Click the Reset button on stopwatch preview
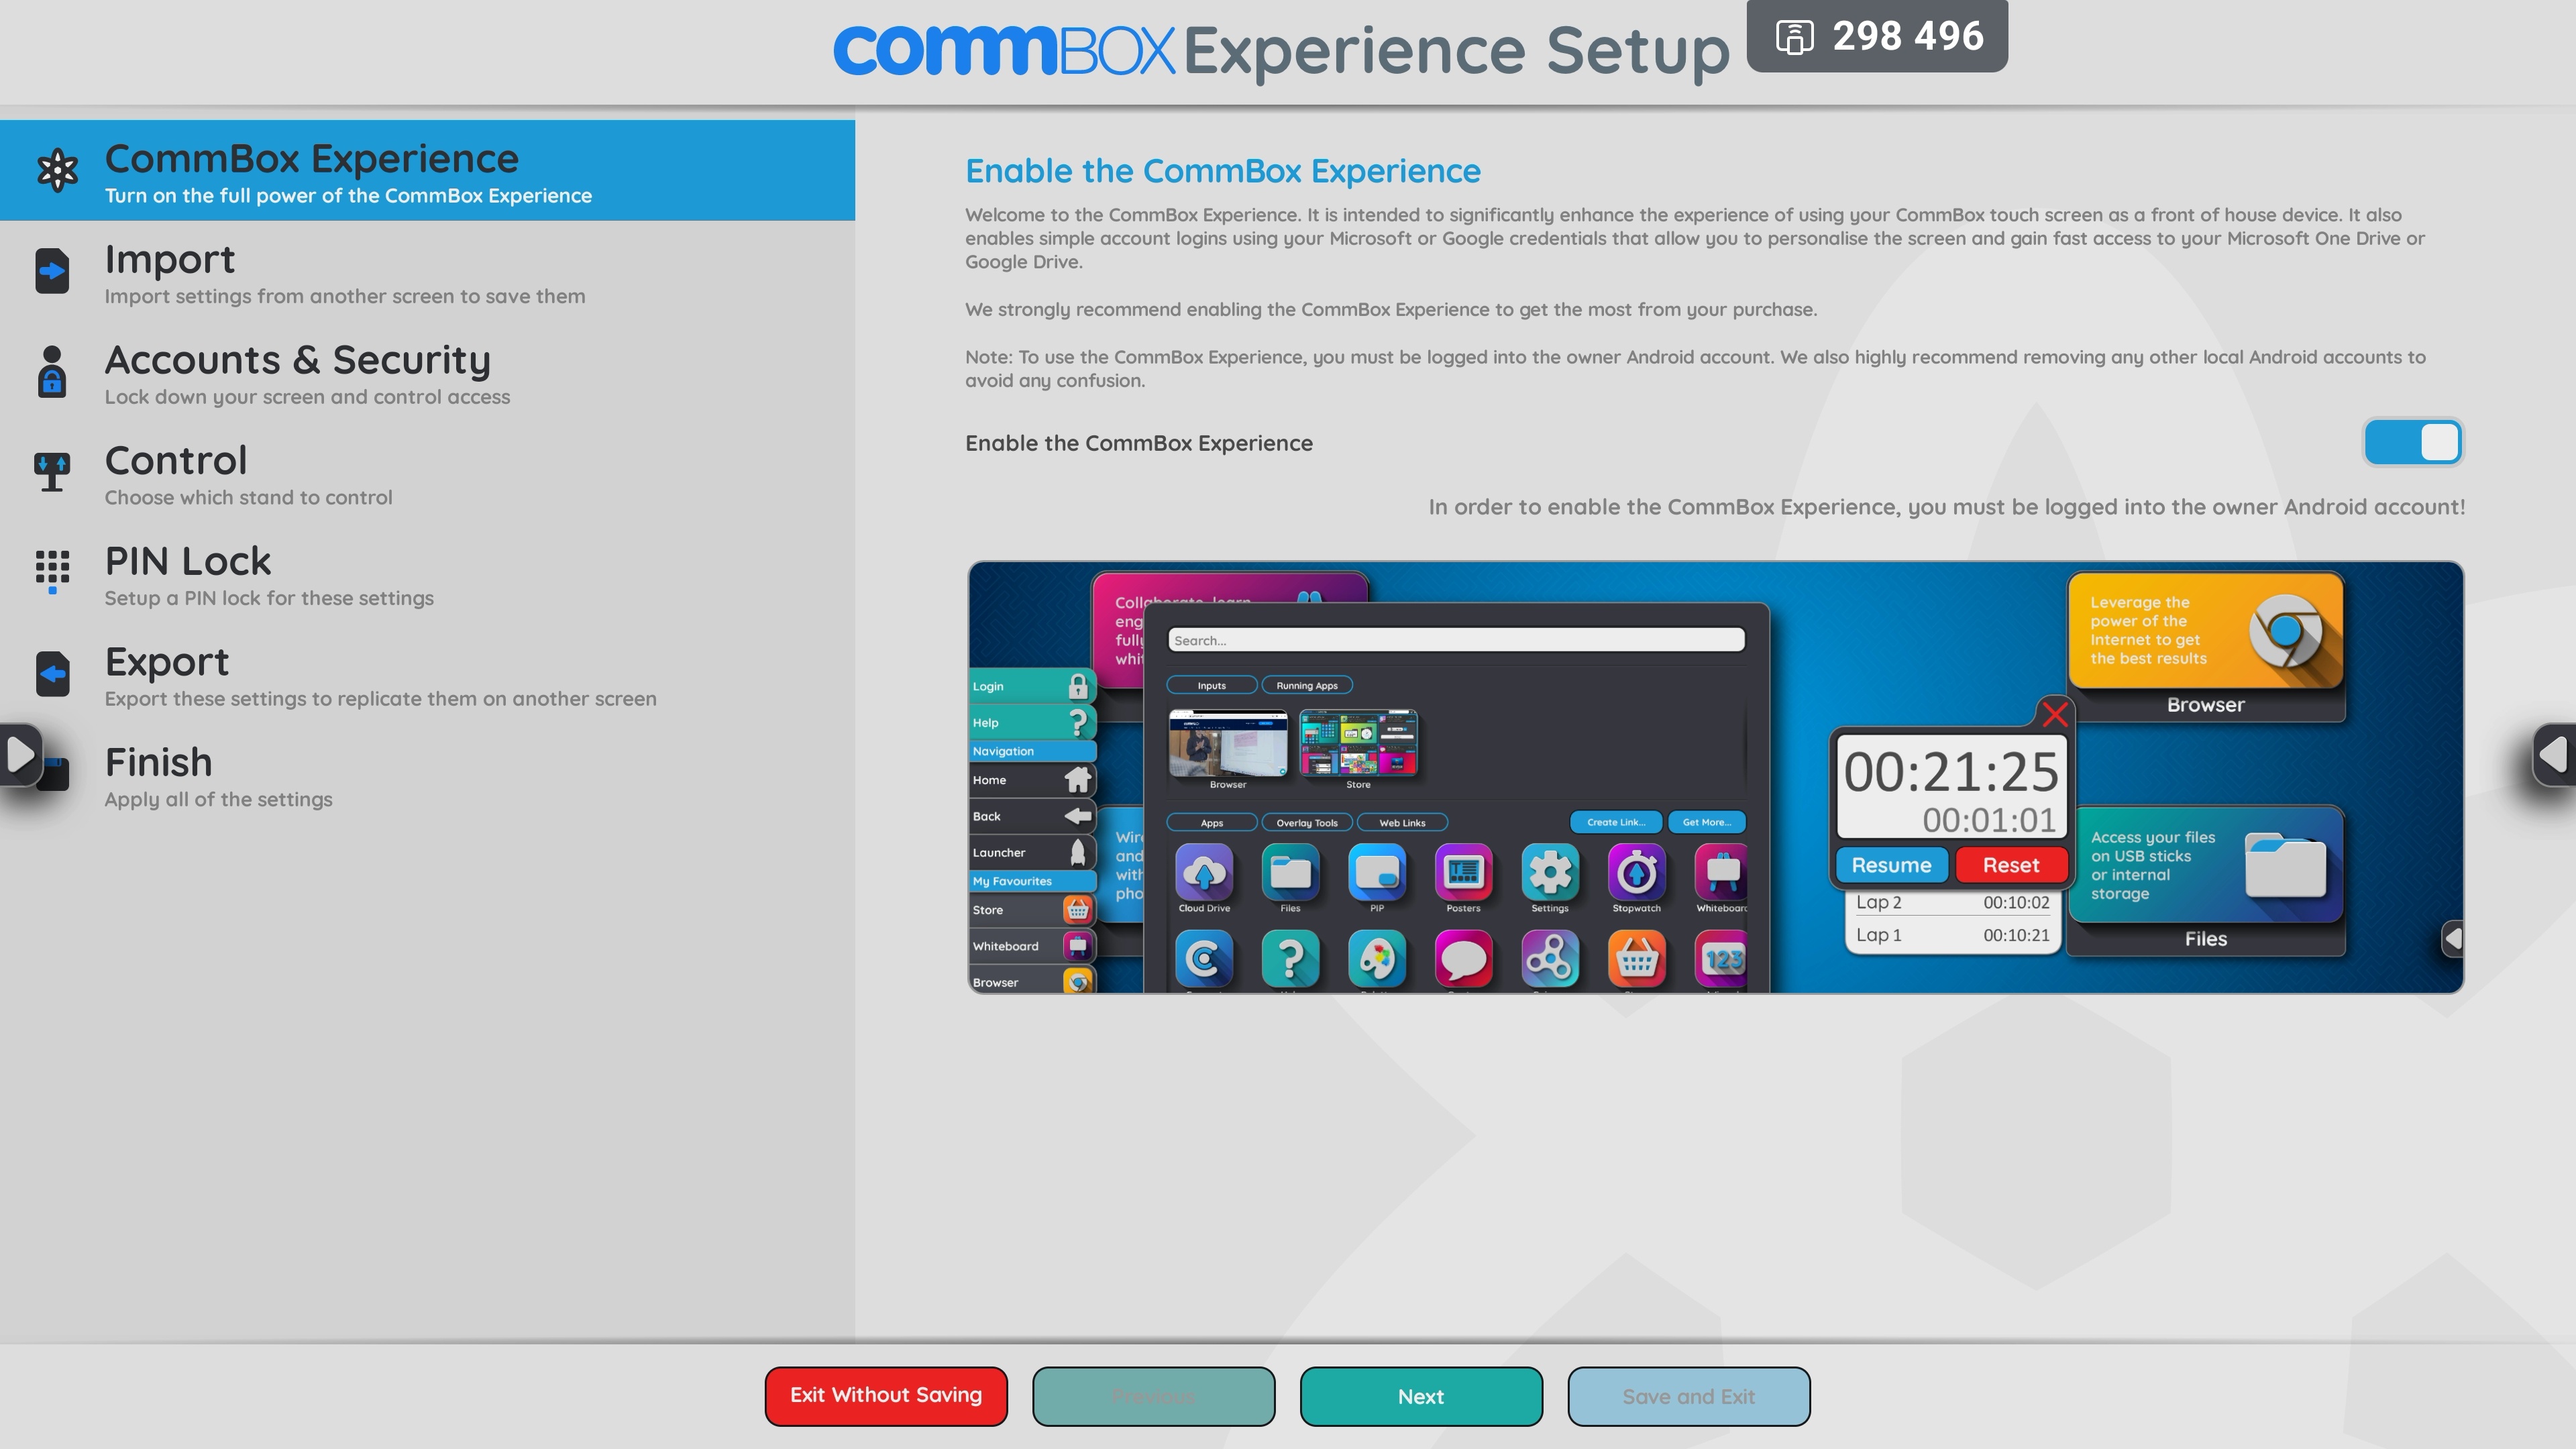The width and height of the screenshot is (2576, 1449). (x=2011, y=865)
